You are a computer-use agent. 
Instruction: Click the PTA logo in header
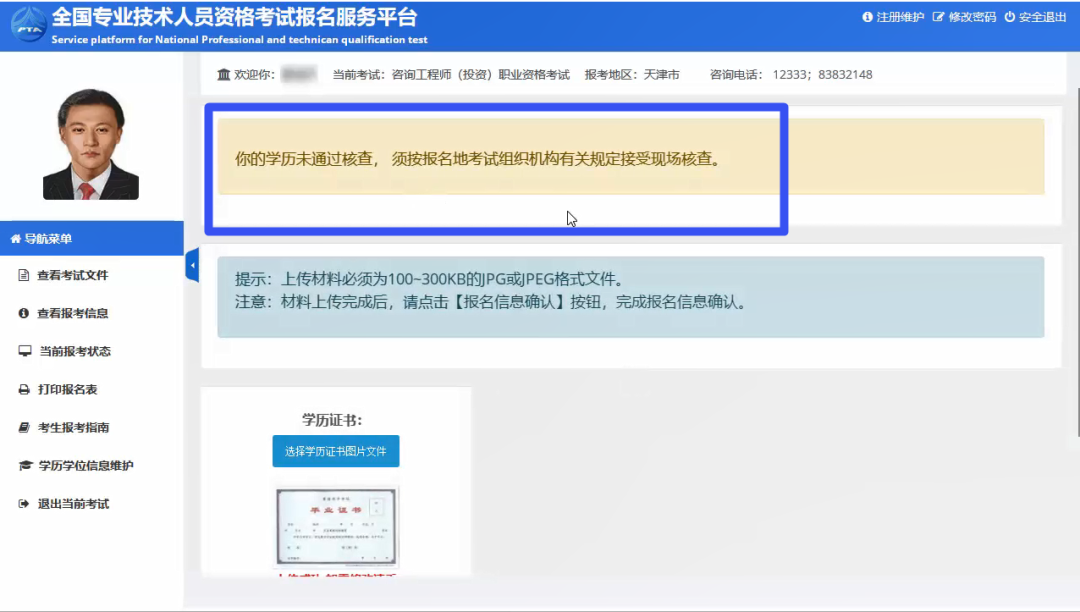click(x=28, y=26)
